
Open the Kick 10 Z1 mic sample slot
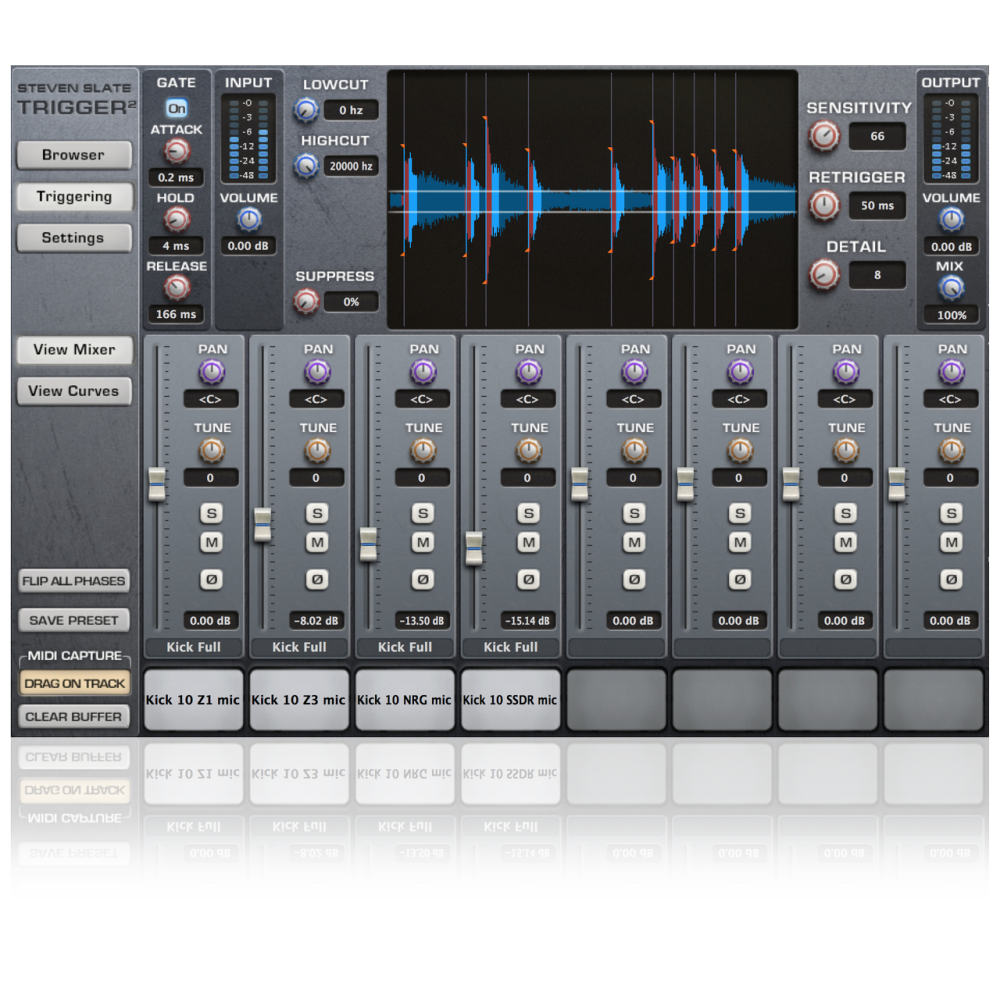click(193, 699)
